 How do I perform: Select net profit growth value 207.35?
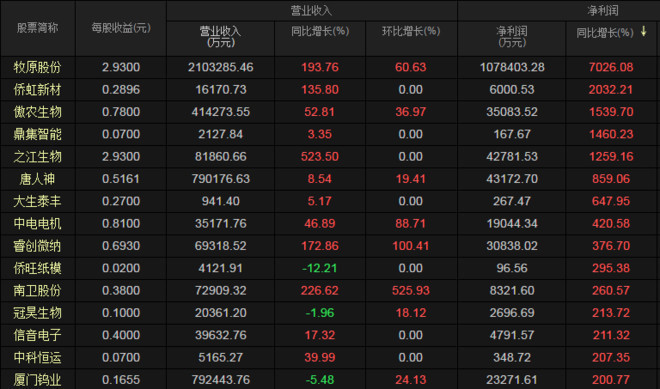[611, 357]
